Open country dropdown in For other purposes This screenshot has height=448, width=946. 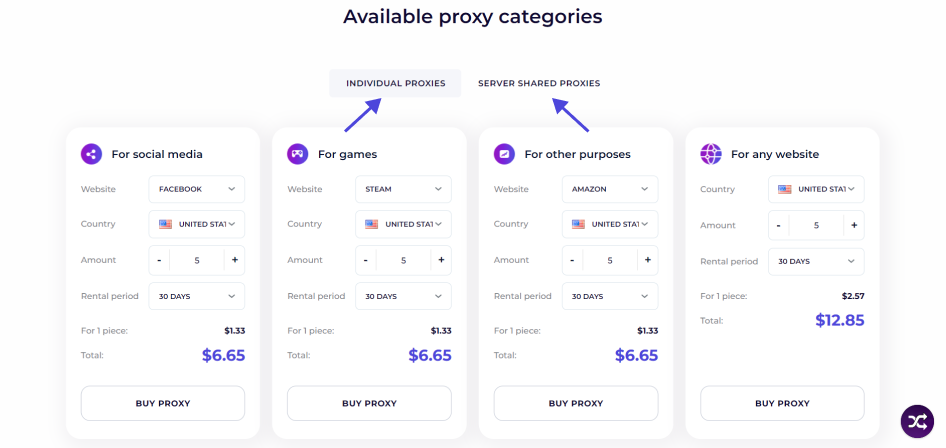pos(610,224)
